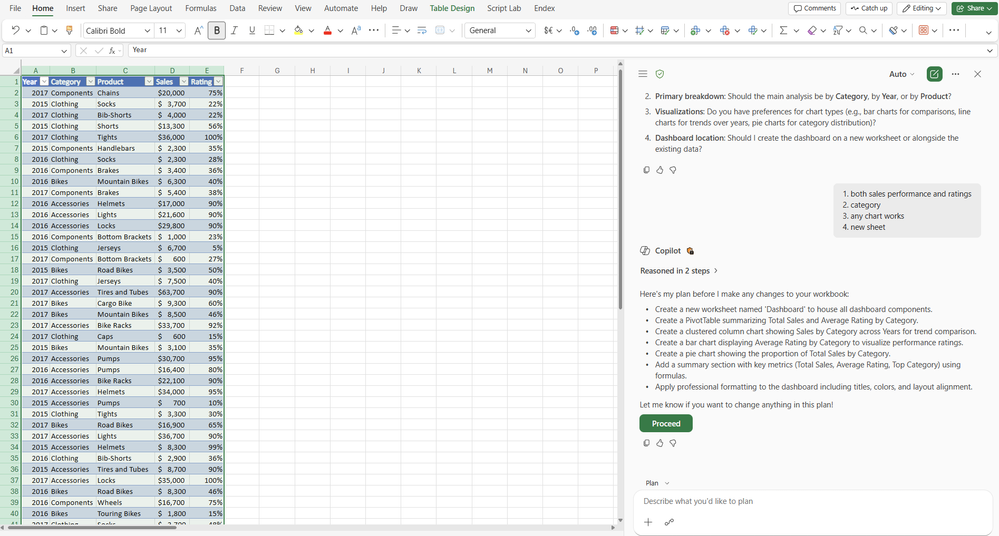Open the Name Box dropdown
999x536 pixels.
[x=64, y=51]
